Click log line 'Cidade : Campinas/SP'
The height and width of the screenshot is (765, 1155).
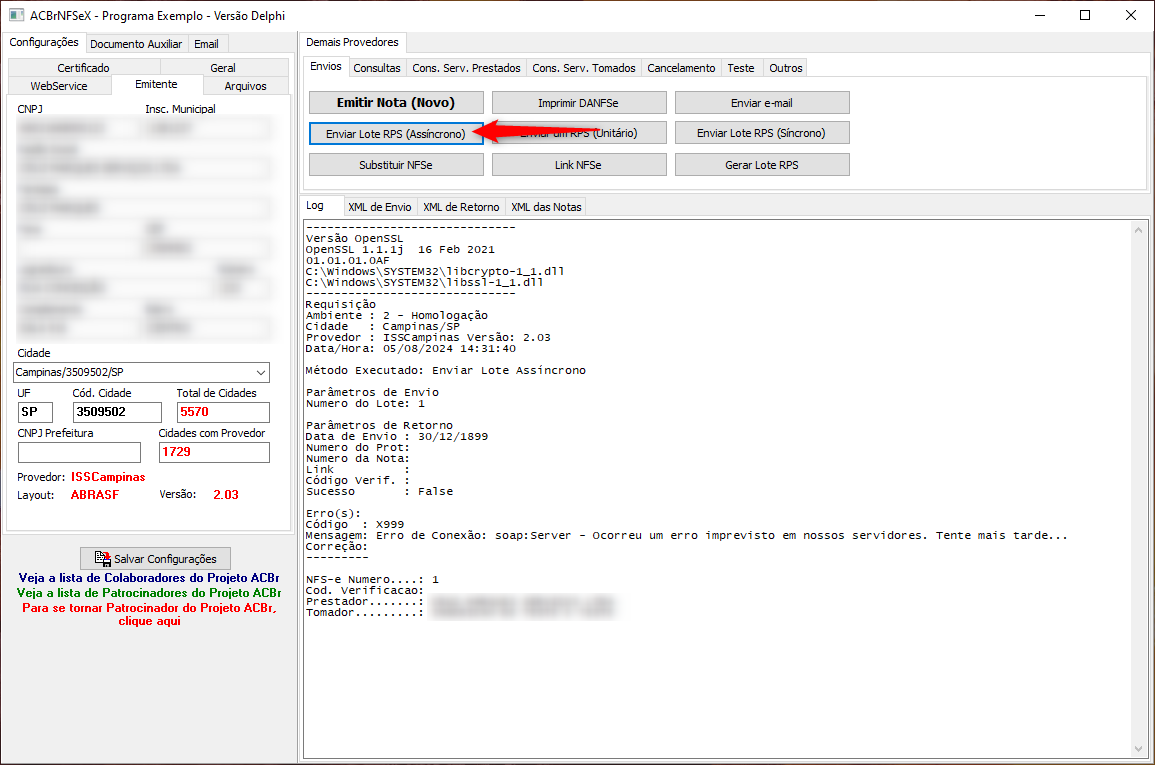pos(382,326)
